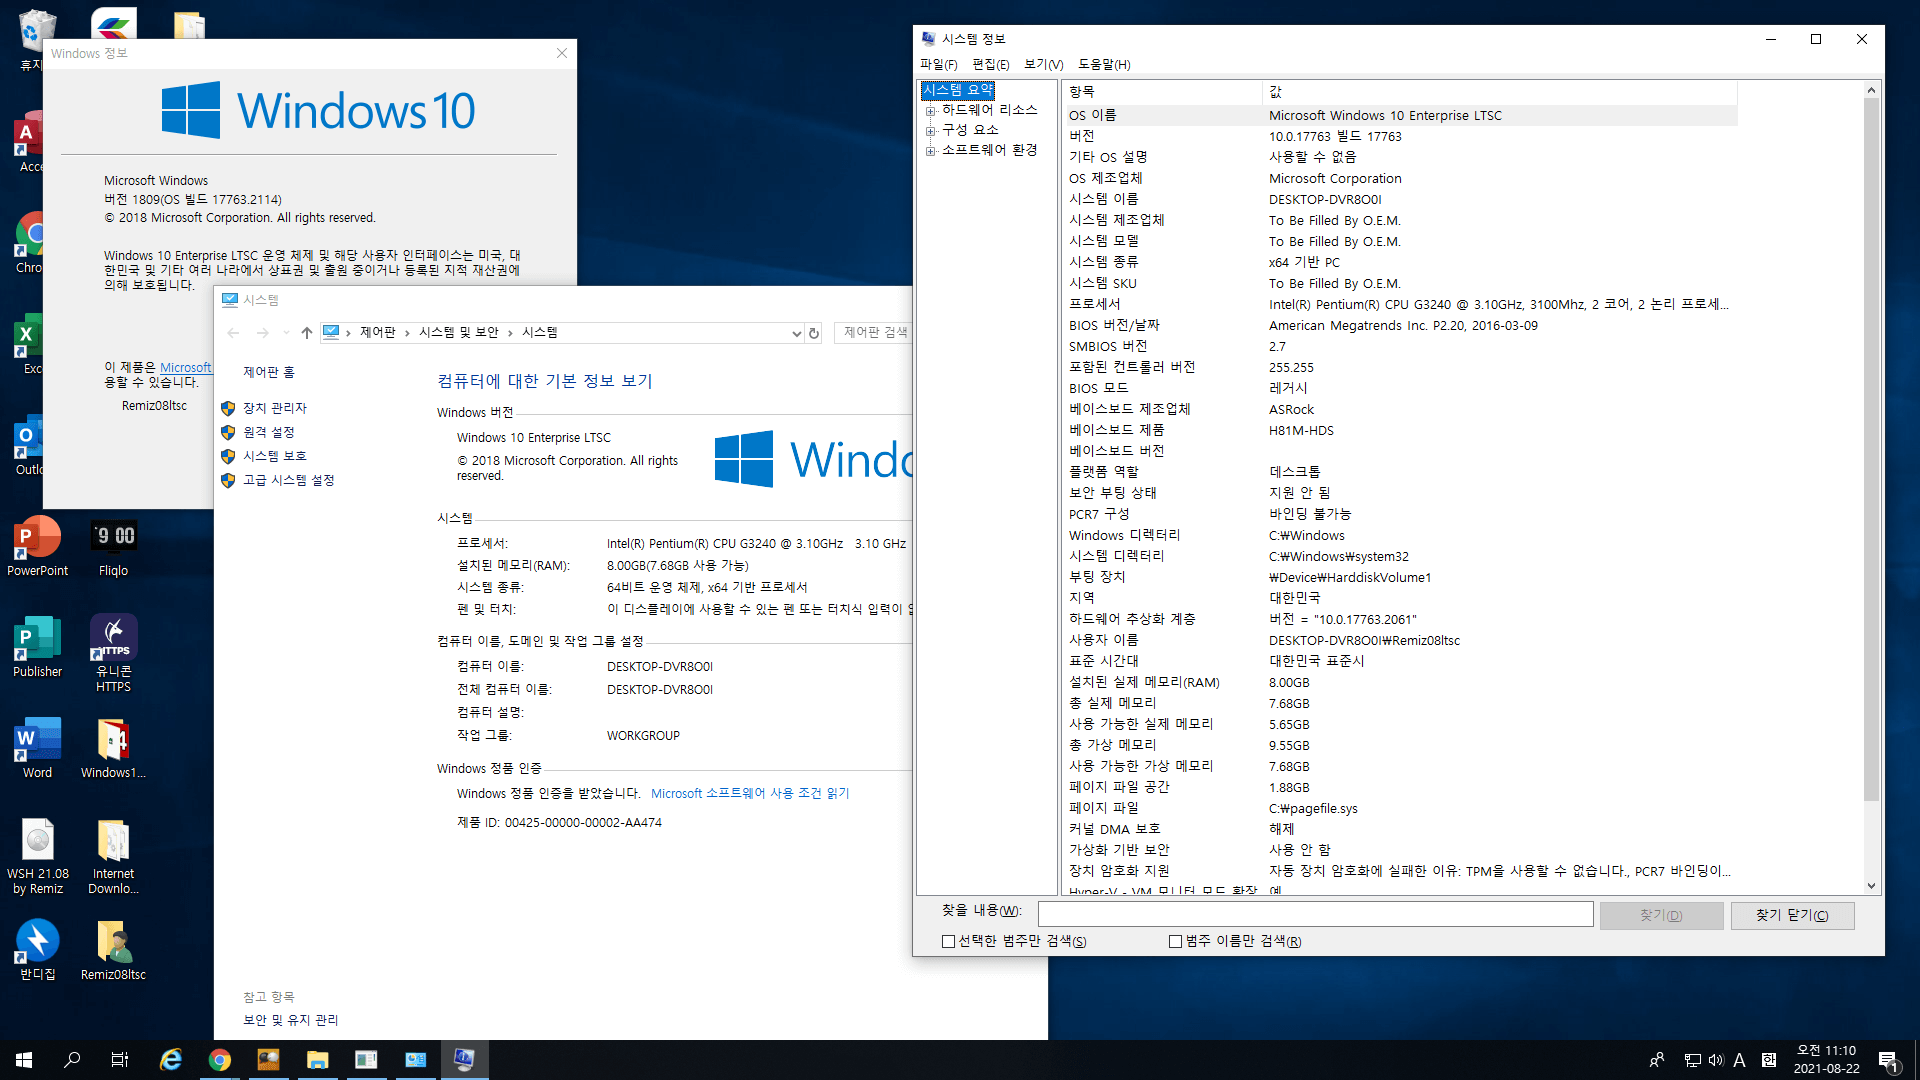Open 시스템 보호 link
Screen dimensions: 1920x1080
275,456
